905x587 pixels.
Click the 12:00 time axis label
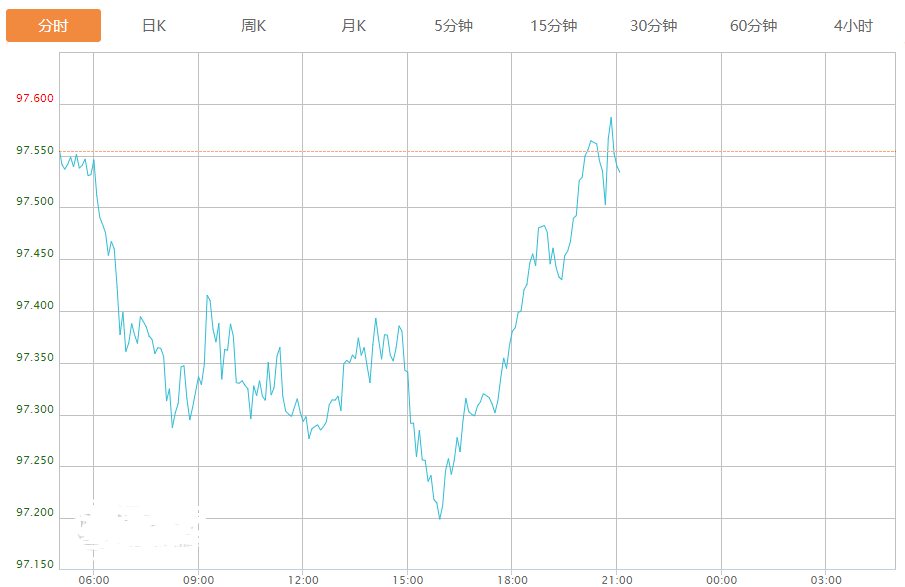[x=303, y=580]
